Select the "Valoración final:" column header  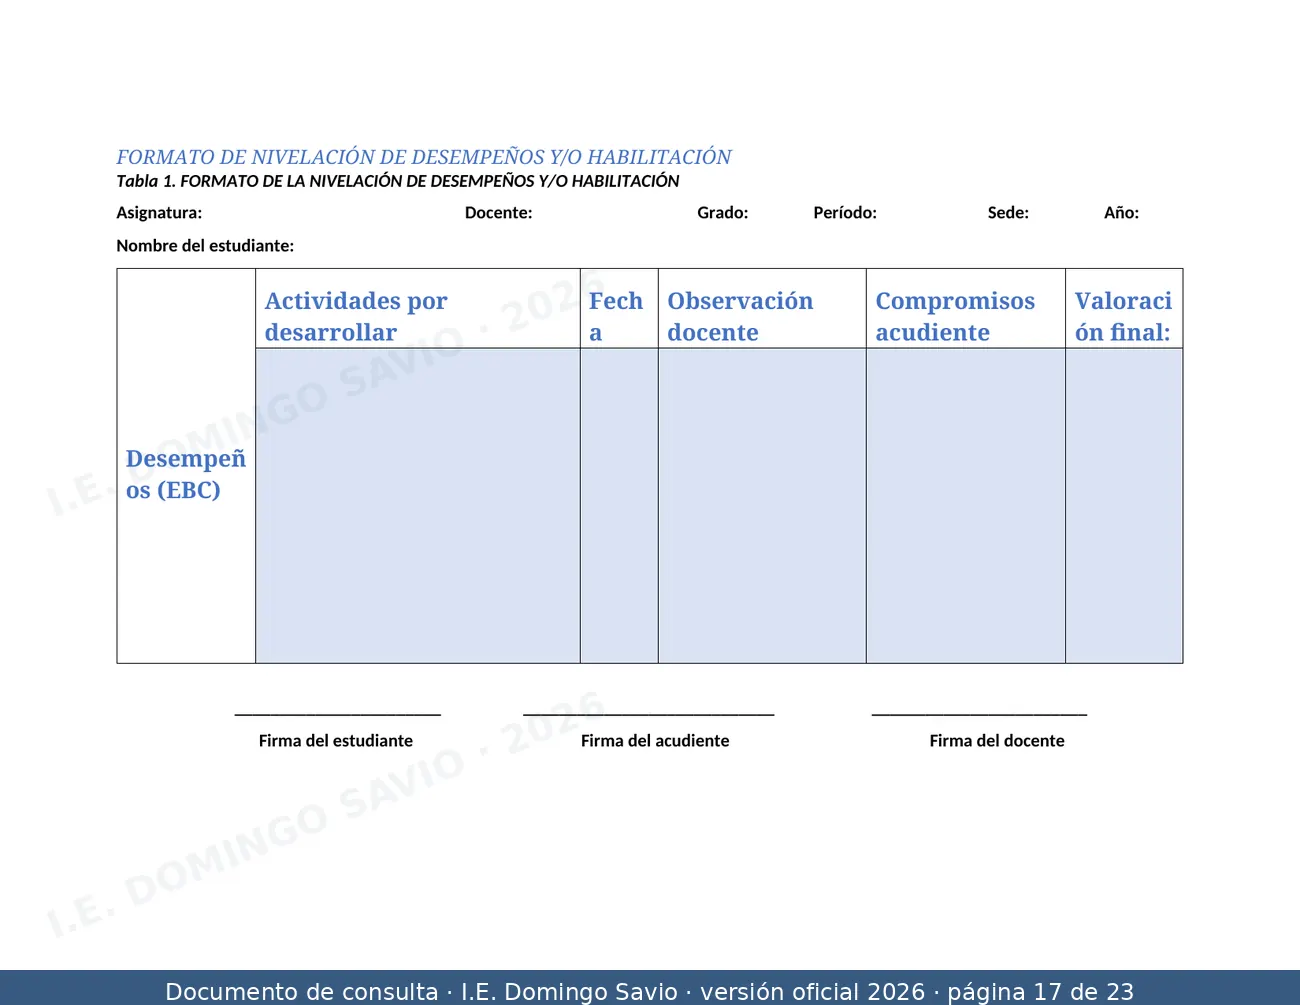(x=1124, y=309)
